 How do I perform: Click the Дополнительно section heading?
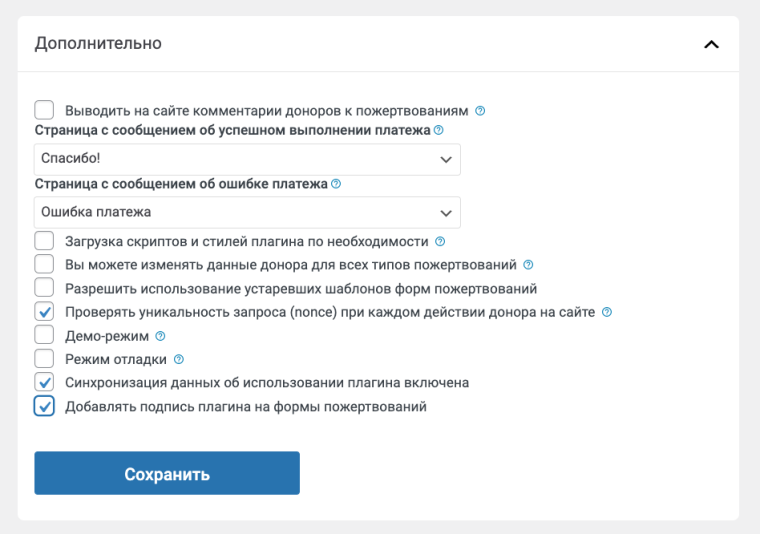click(x=98, y=44)
